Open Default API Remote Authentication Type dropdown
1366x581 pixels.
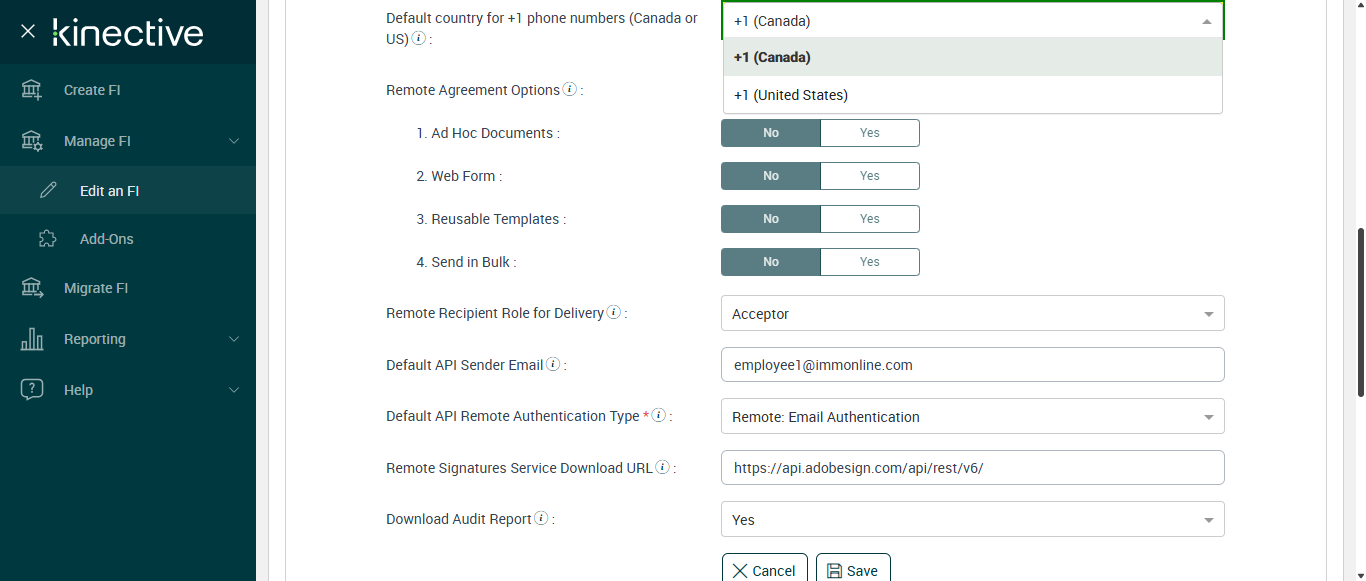pos(972,417)
